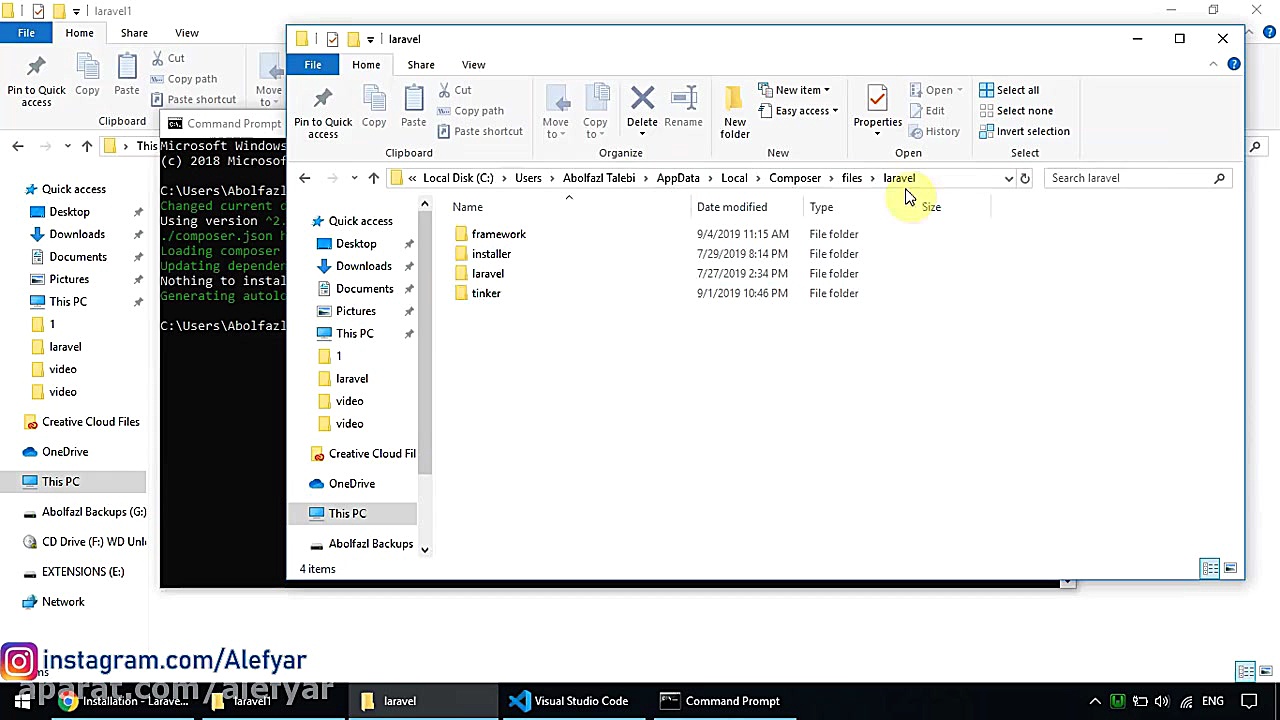
Task: Select the framework folder in the file list
Action: [x=499, y=234]
